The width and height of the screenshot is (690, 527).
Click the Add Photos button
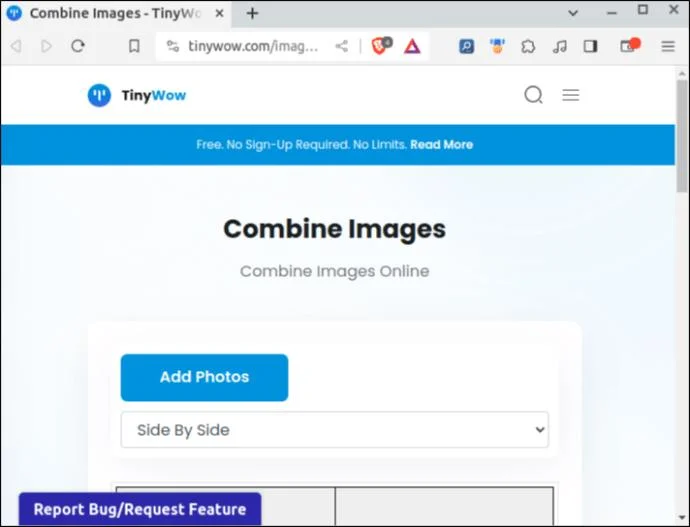(x=204, y=377)
